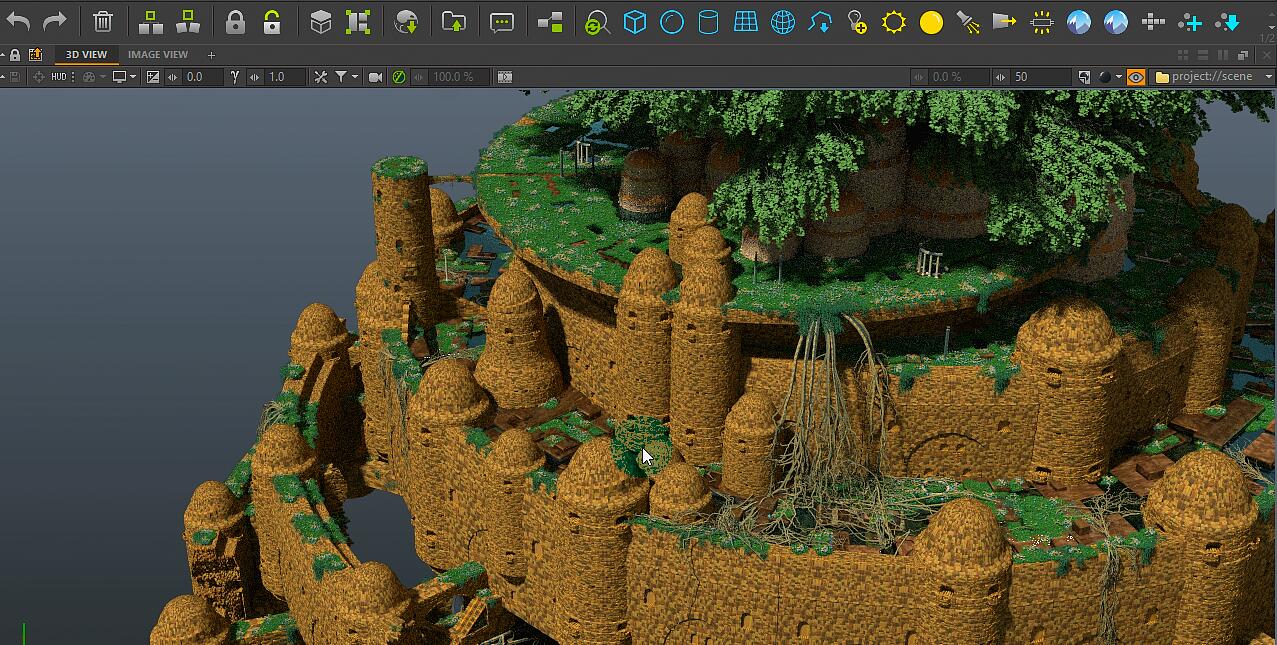Click the speech bubble comment icon
Viewport: 1277px width, 645px height.
point(502,21)
